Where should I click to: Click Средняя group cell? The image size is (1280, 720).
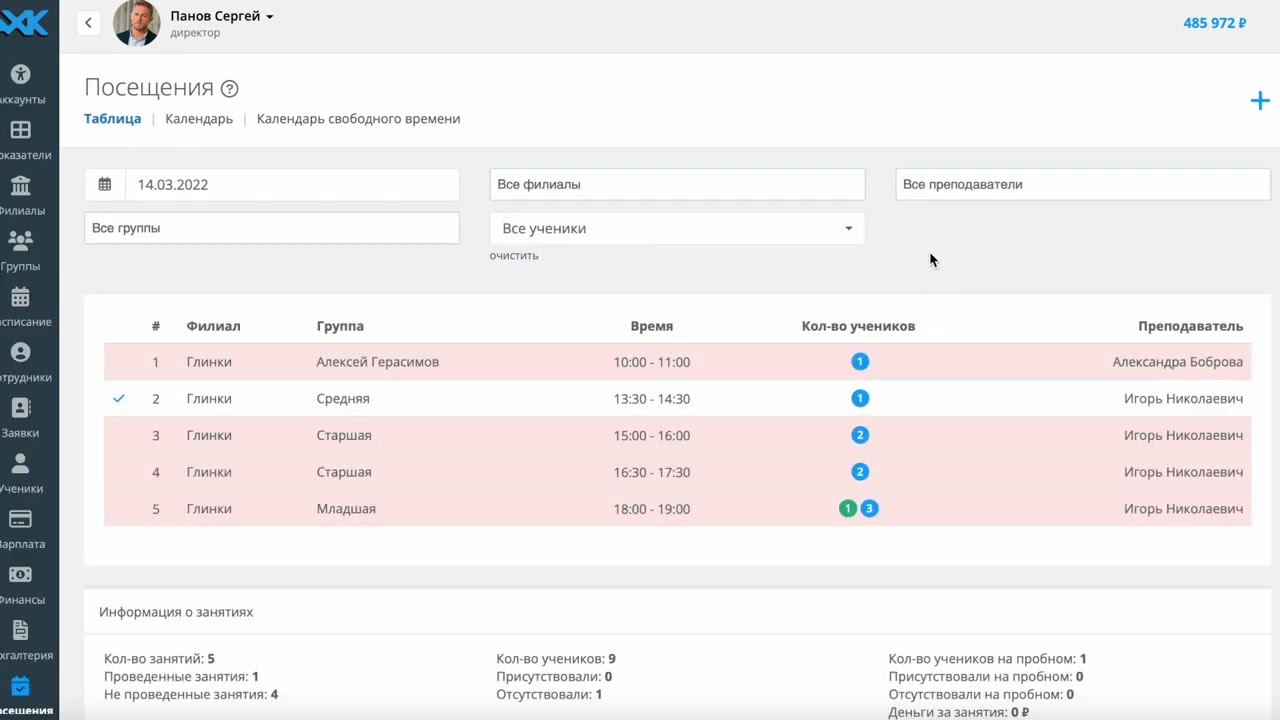click(x=343, y=398)
